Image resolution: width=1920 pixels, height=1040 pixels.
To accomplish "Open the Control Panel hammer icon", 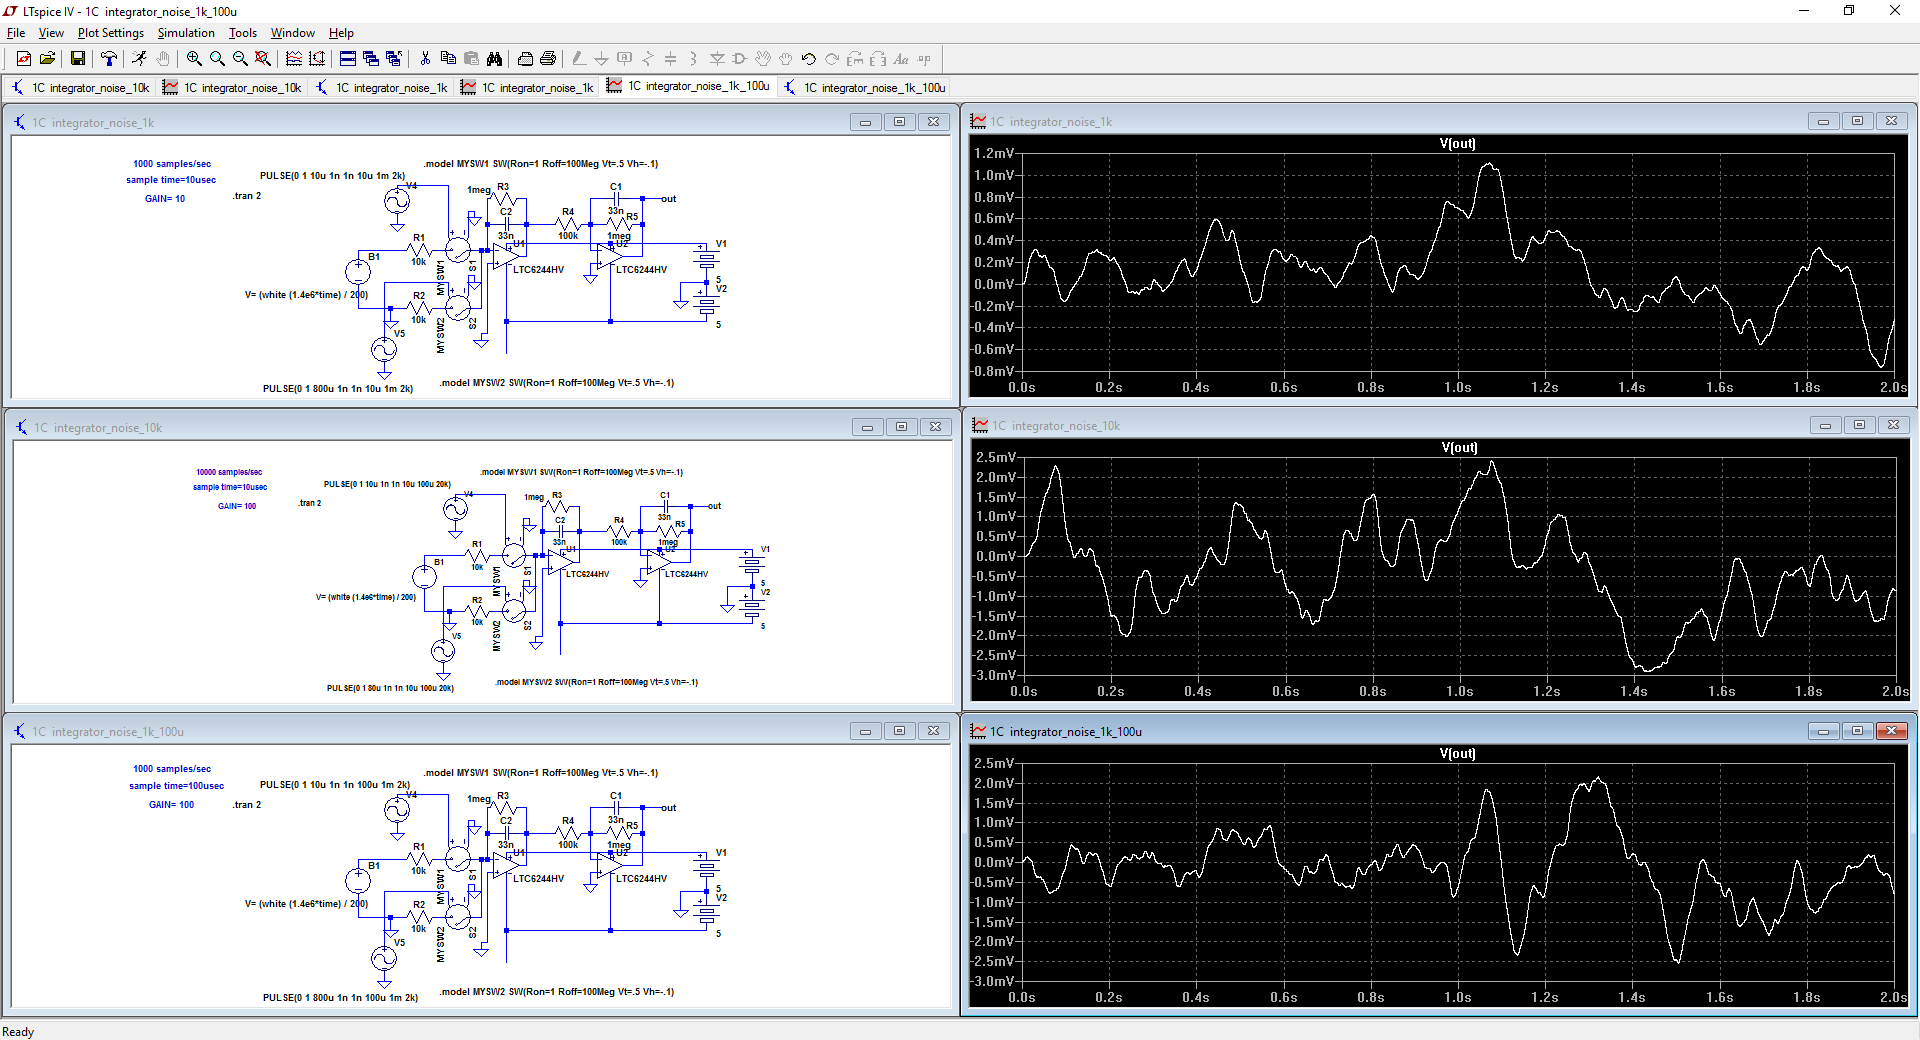I will (108, 59).
